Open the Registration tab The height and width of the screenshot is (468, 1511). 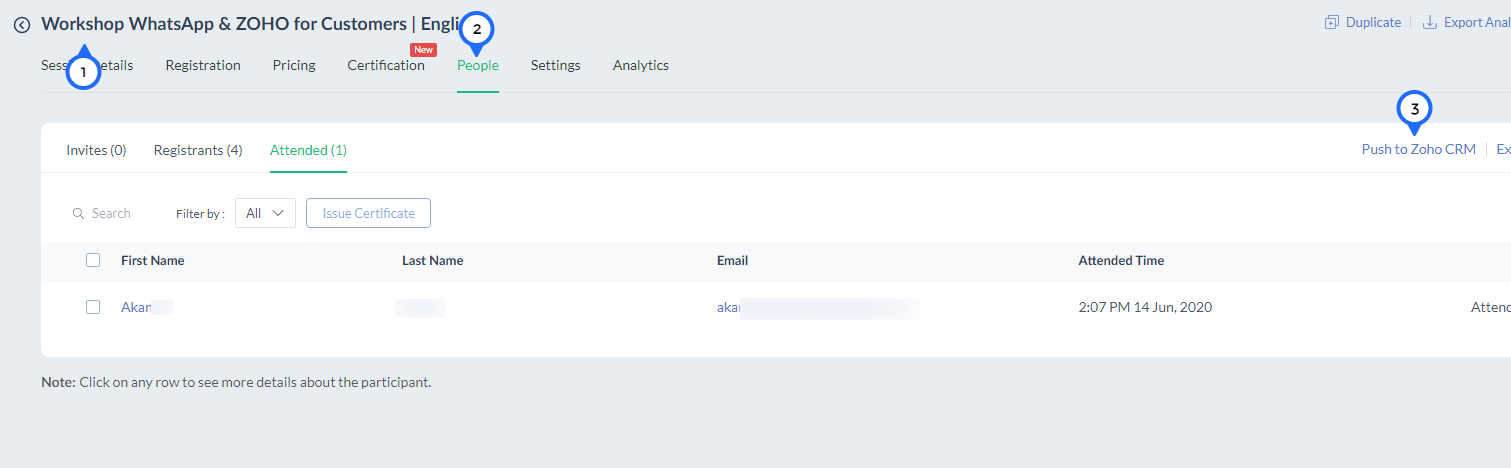[x=203, y=65]
